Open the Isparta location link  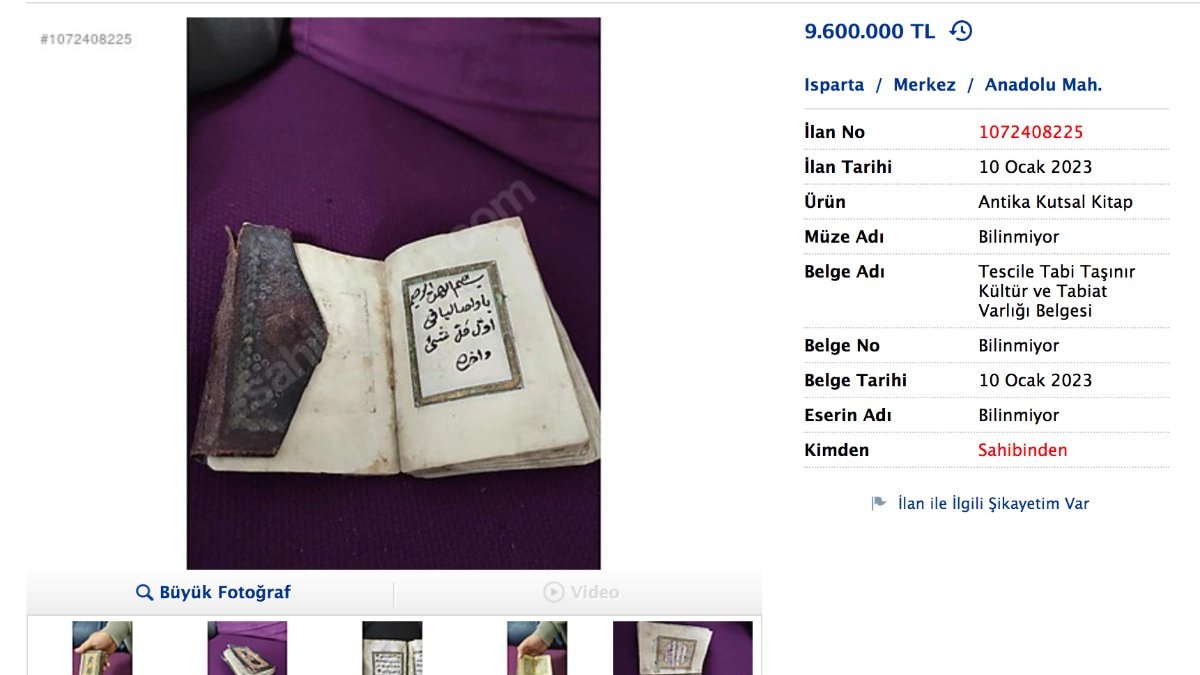tap(834, 85)
